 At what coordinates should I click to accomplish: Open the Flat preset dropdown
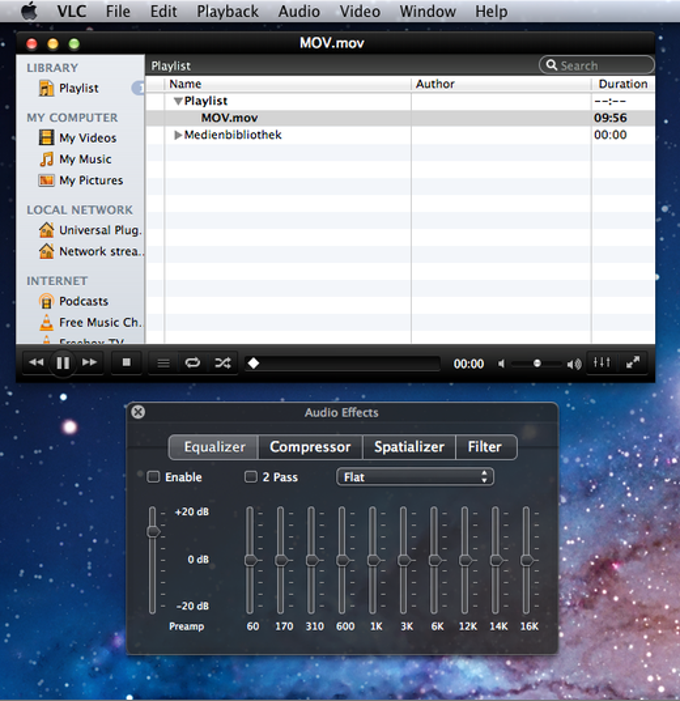tap(415, 477)
